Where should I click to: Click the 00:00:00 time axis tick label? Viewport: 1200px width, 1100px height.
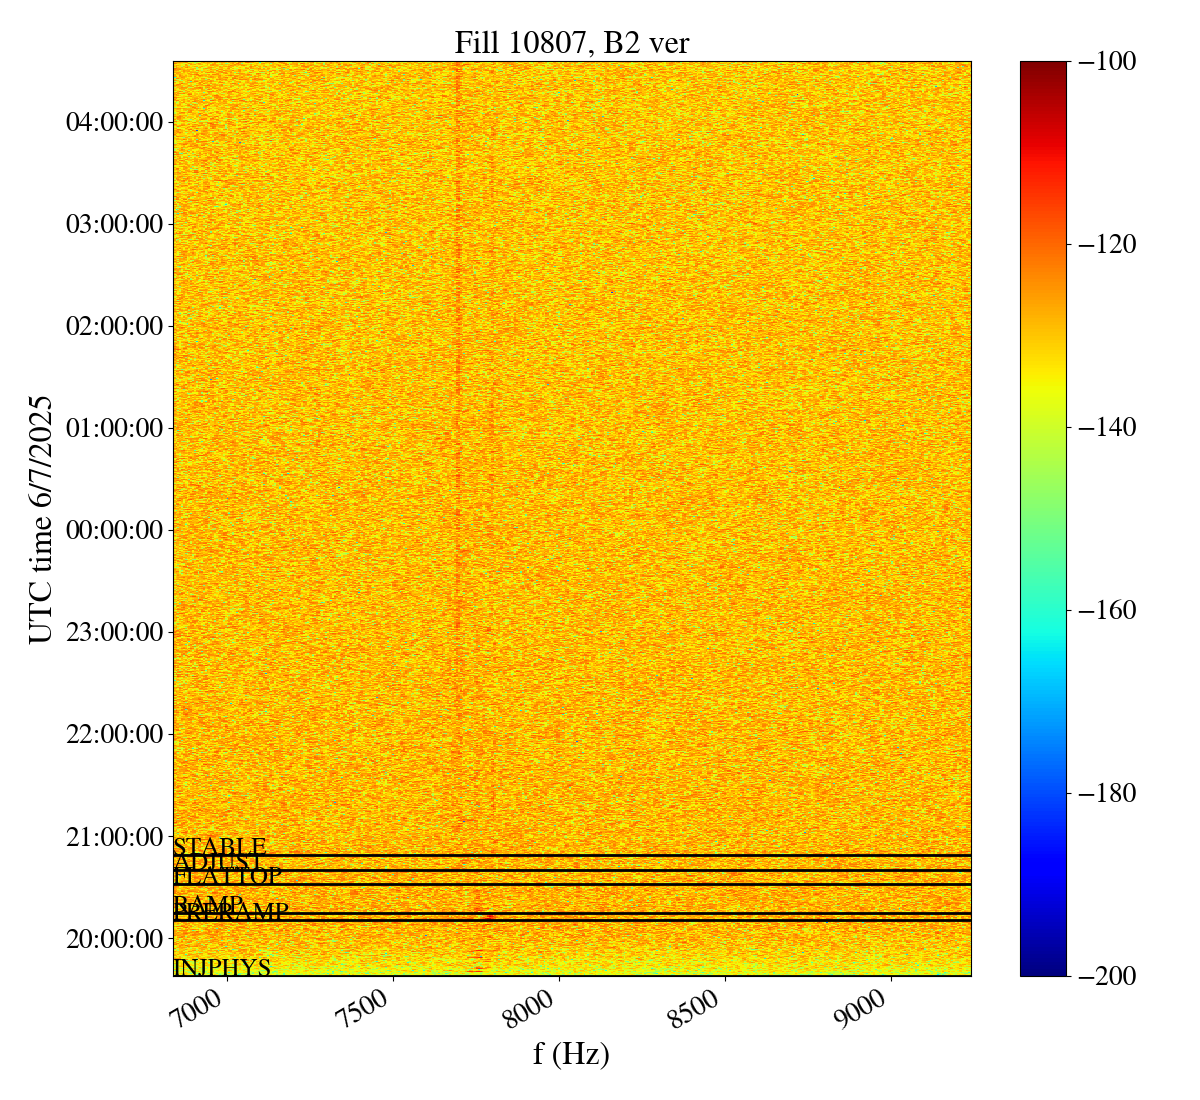(114, 530)
